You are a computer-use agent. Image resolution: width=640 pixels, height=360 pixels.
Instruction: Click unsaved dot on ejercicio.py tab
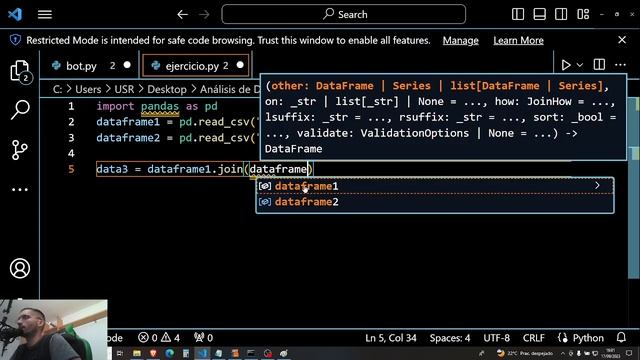tap(240, 65)
